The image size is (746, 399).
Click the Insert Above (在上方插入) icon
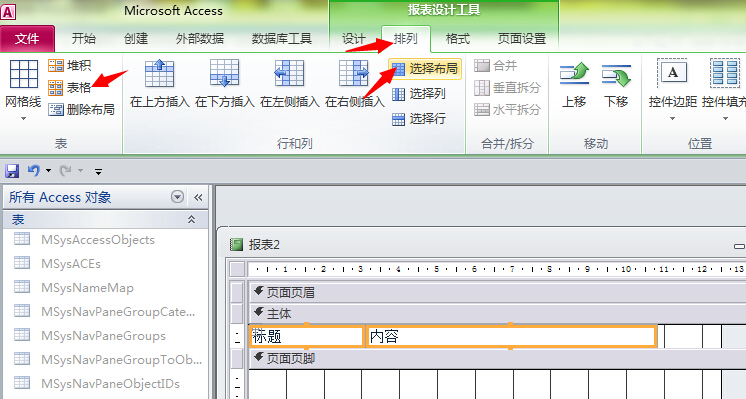click(159, 74)
